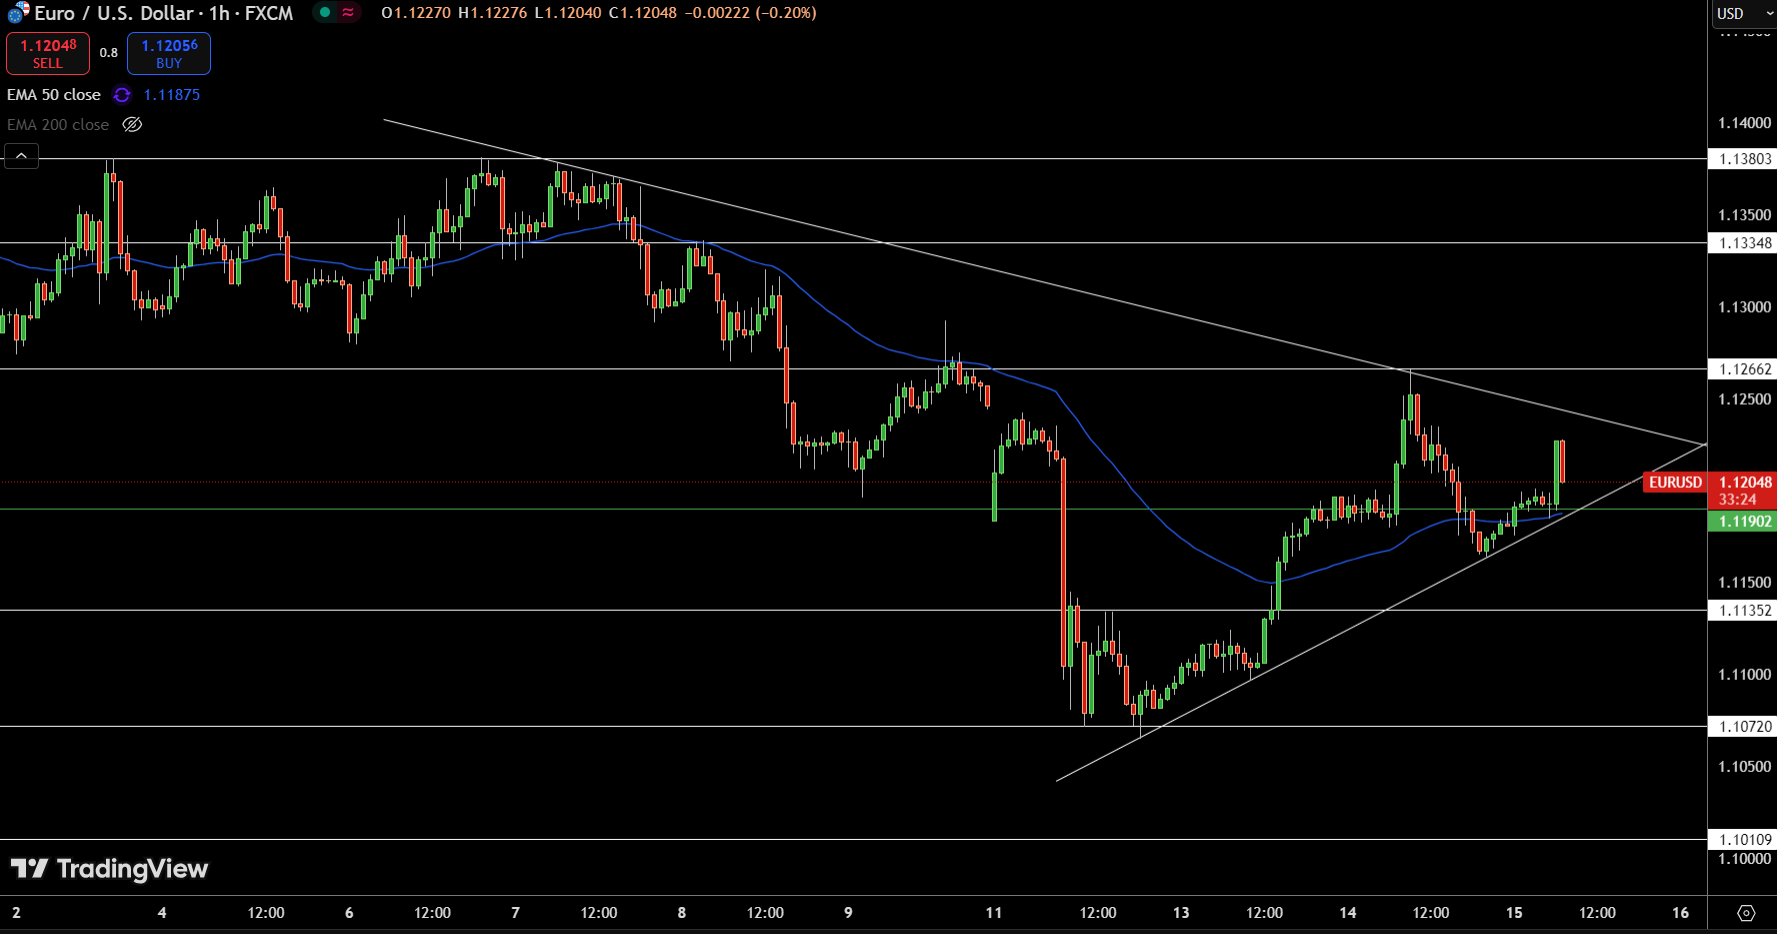
Task: Click the 1.11000 price scale tick
Action: point(1744,675)
